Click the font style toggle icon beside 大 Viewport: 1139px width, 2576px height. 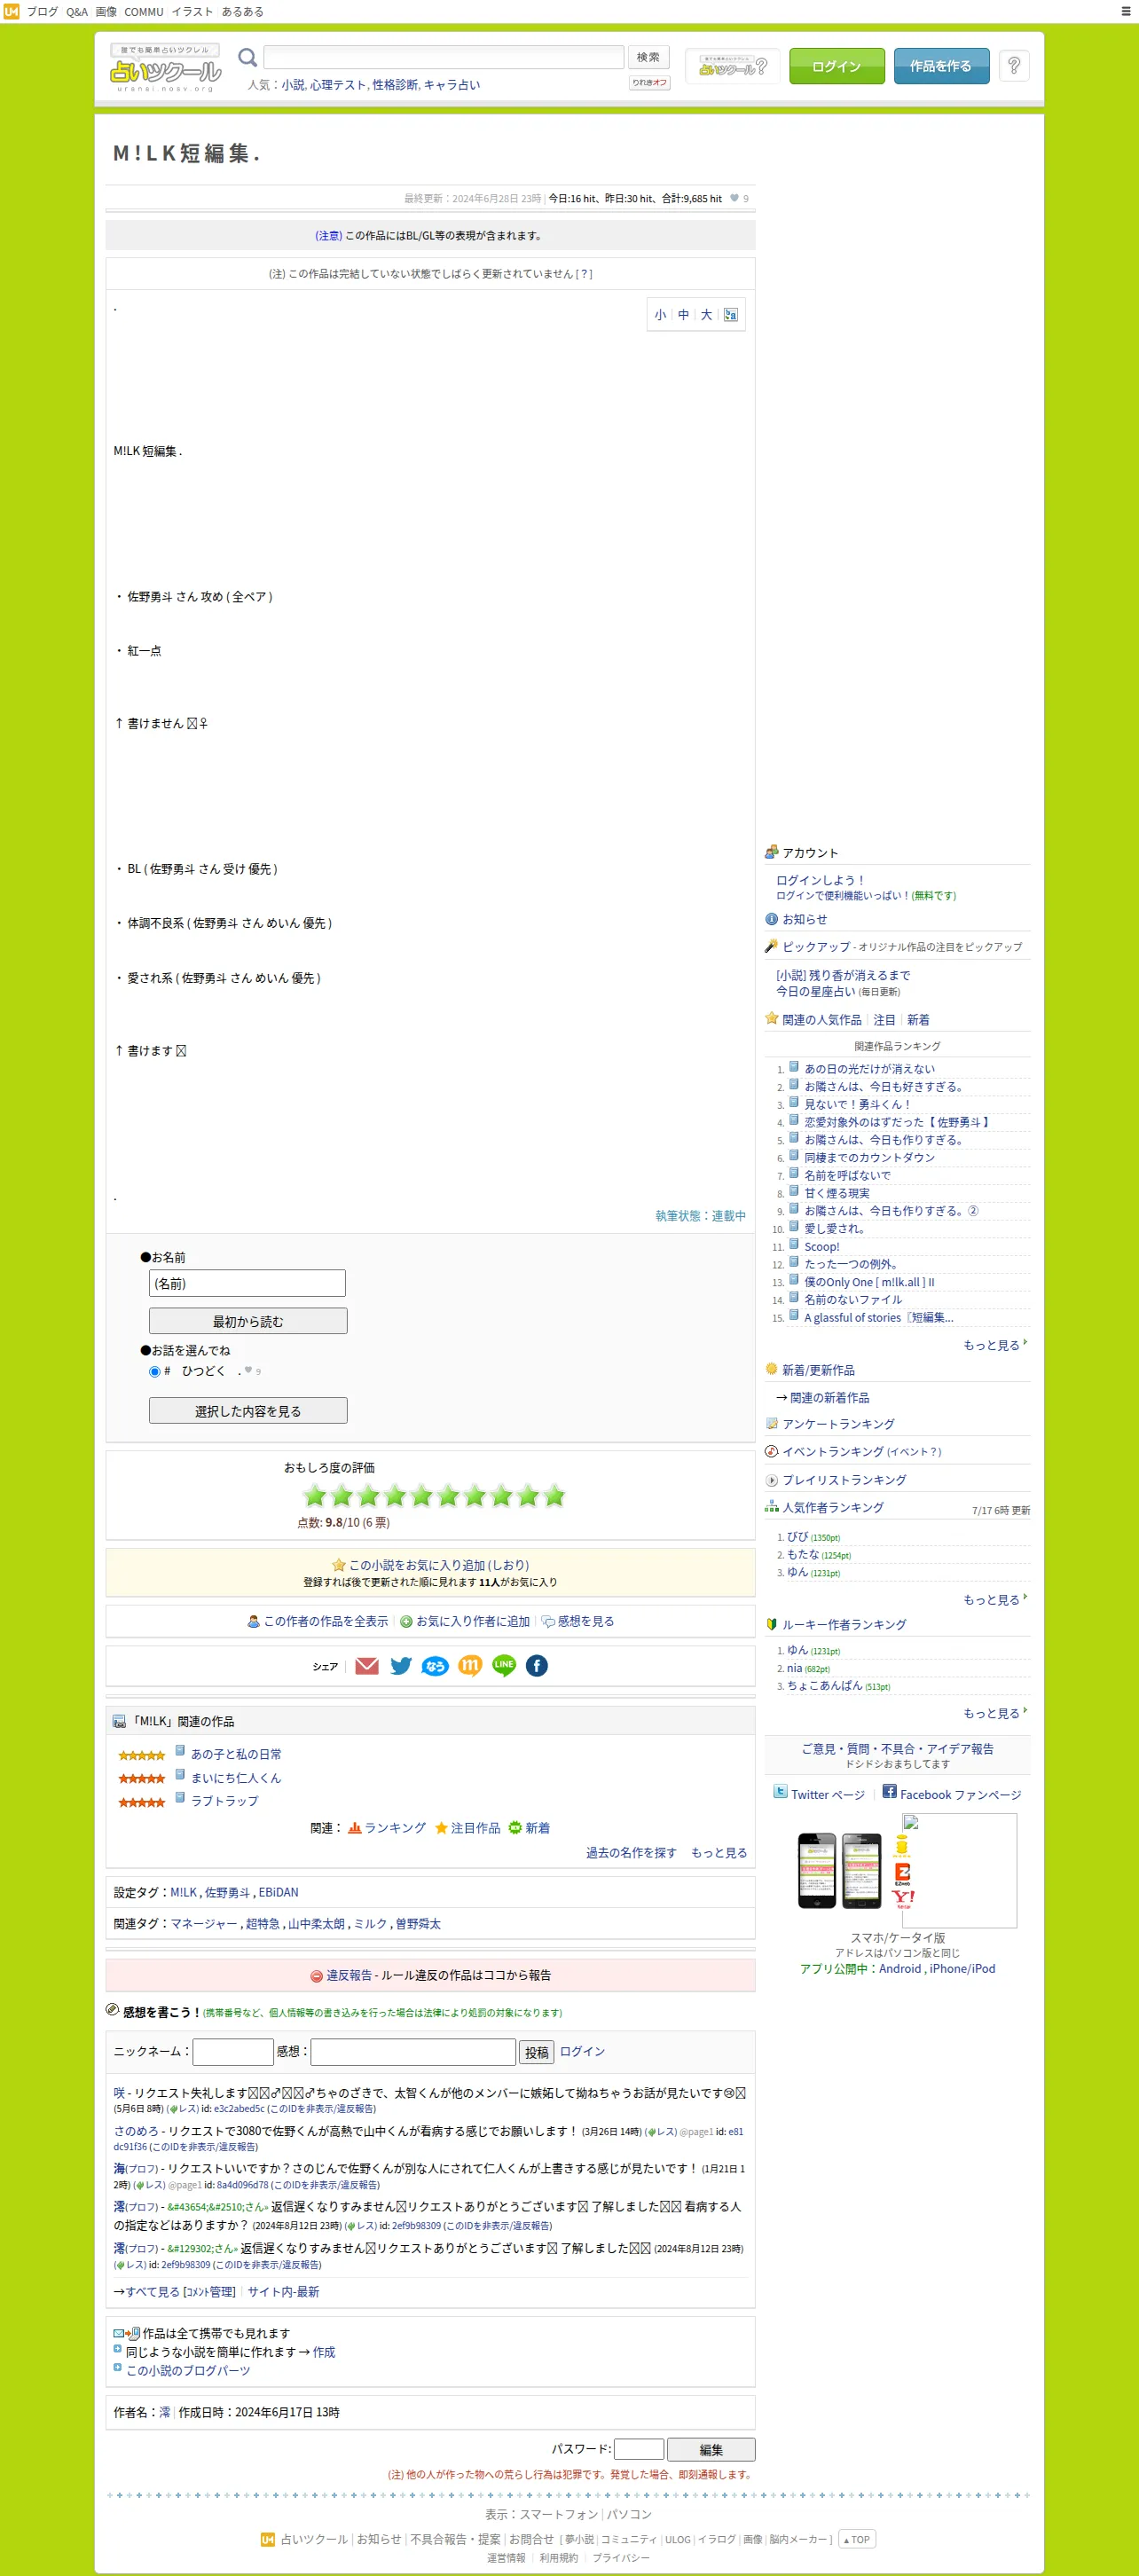tap(731, 314)
